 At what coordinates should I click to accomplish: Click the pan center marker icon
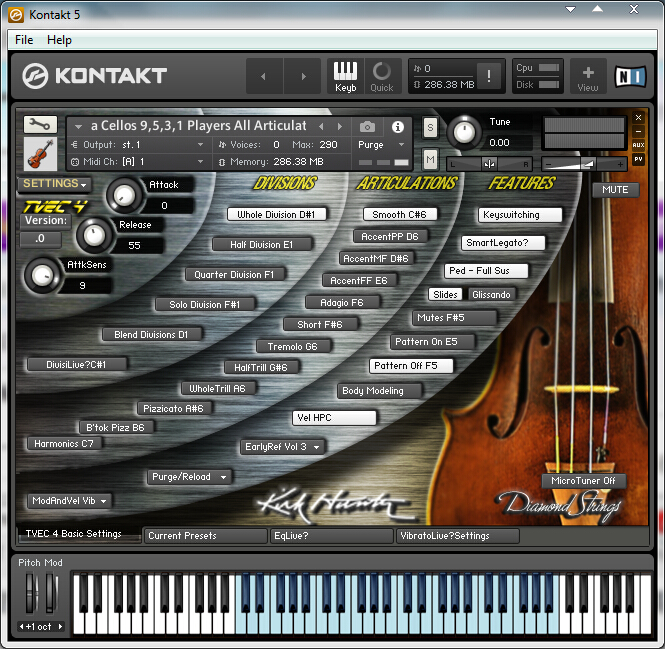pos(489,164)
